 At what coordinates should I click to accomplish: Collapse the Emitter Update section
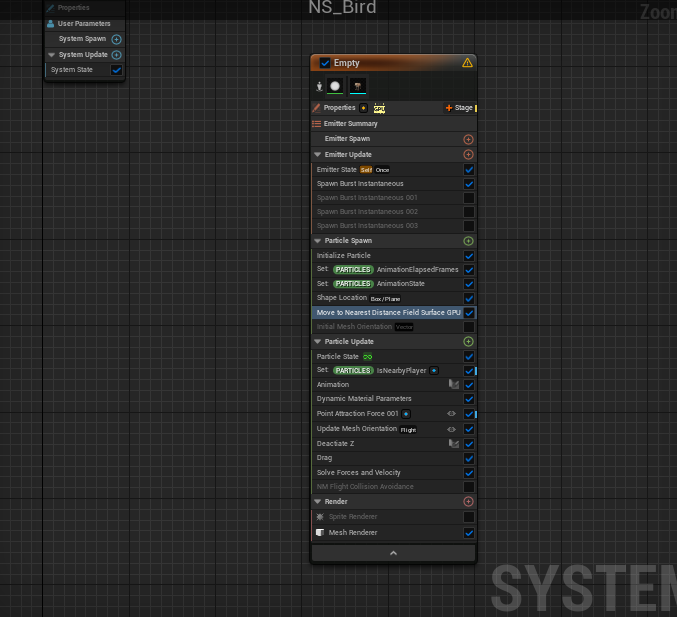(x=318, y=155)
